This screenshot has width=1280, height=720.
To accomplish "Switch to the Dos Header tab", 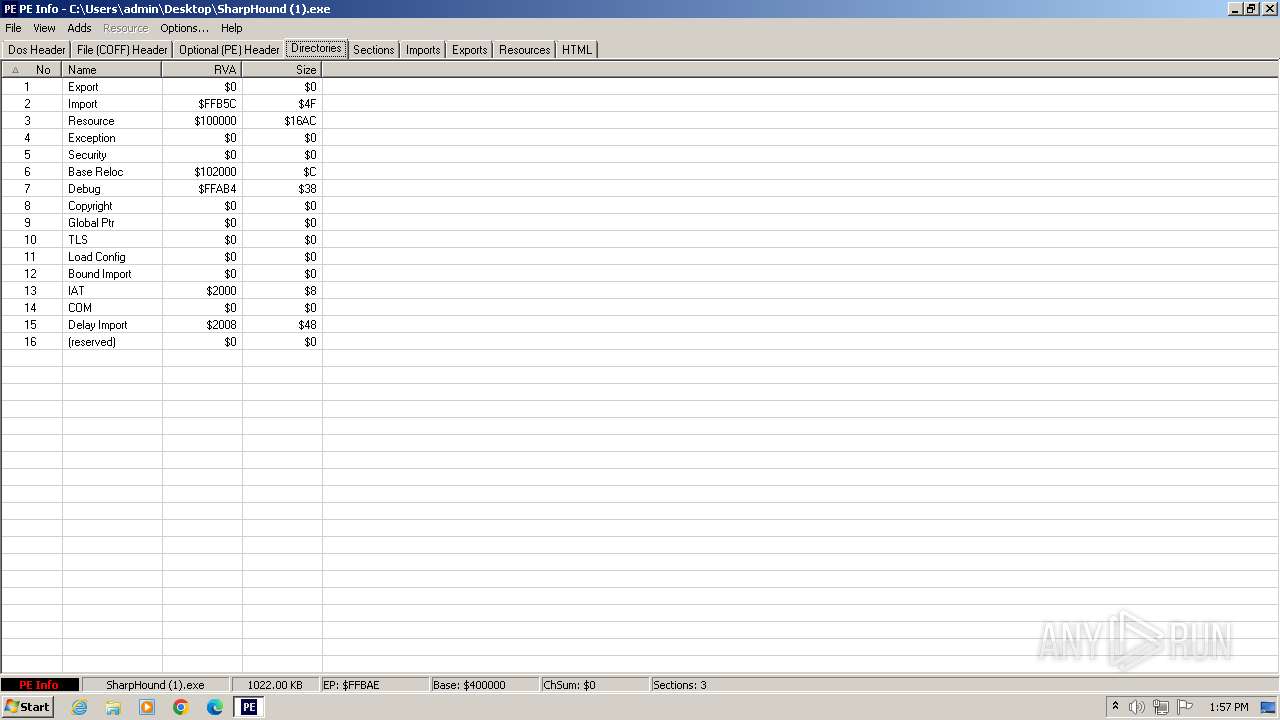I will [37, 50].
